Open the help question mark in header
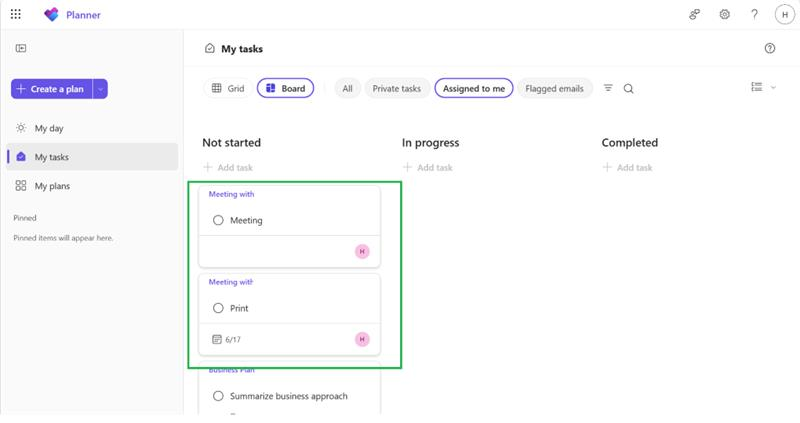 point(754,15)
